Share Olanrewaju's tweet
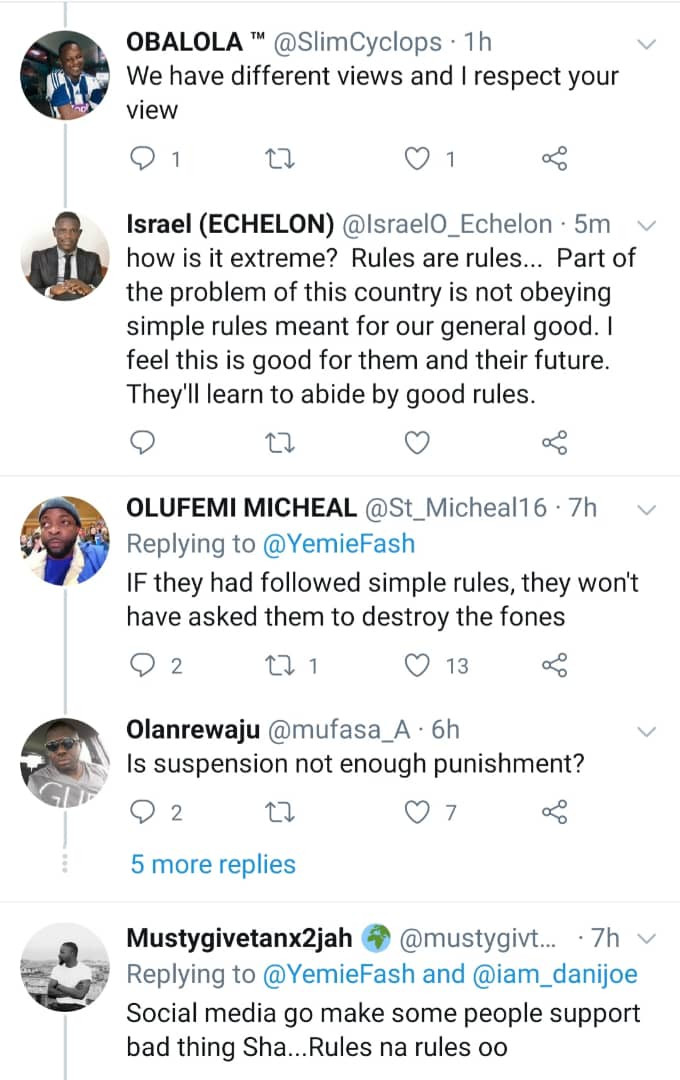This screenshot has height=1080, width=680. pyautogui.click(x=554, y=812)
